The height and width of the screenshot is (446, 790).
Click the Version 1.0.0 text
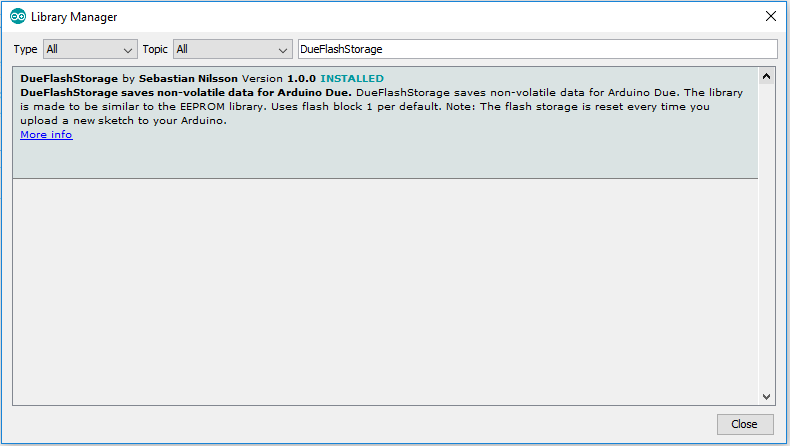click(279, 79)
